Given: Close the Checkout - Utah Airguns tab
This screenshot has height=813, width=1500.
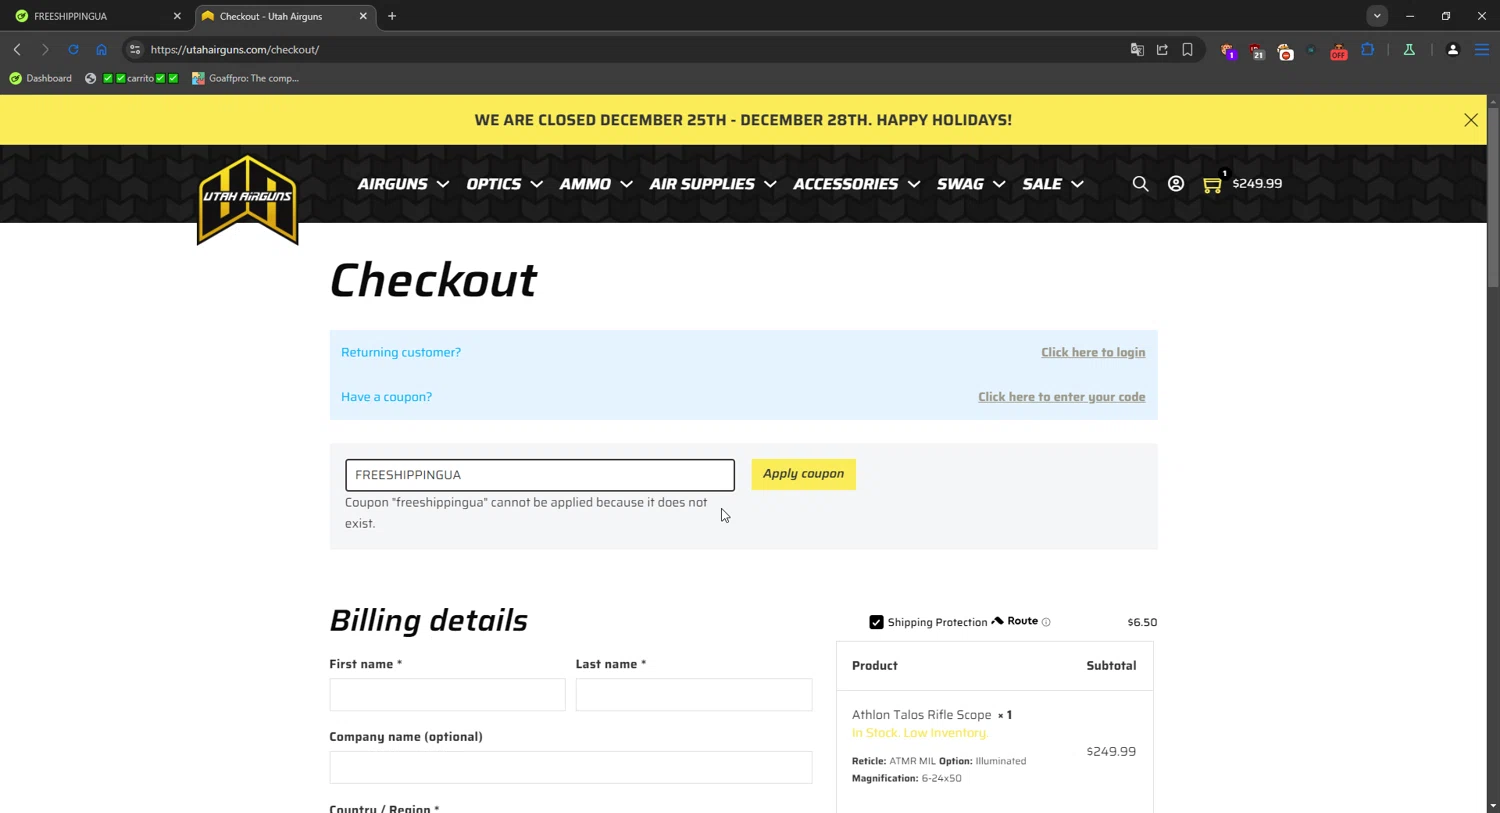Looking at the screenshot, I should pyautogui.click(x=363, y=16).
